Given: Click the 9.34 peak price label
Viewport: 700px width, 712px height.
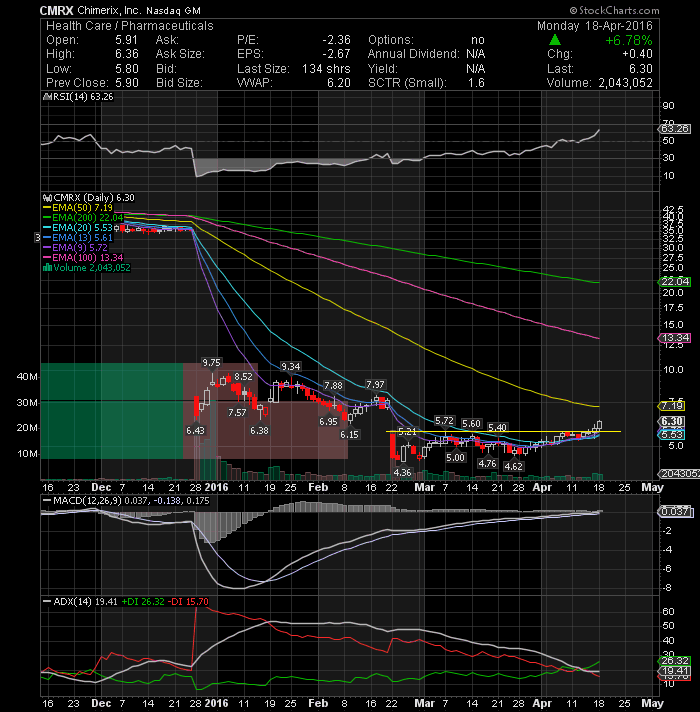Looking at the screenshot, I should (291, 366).
